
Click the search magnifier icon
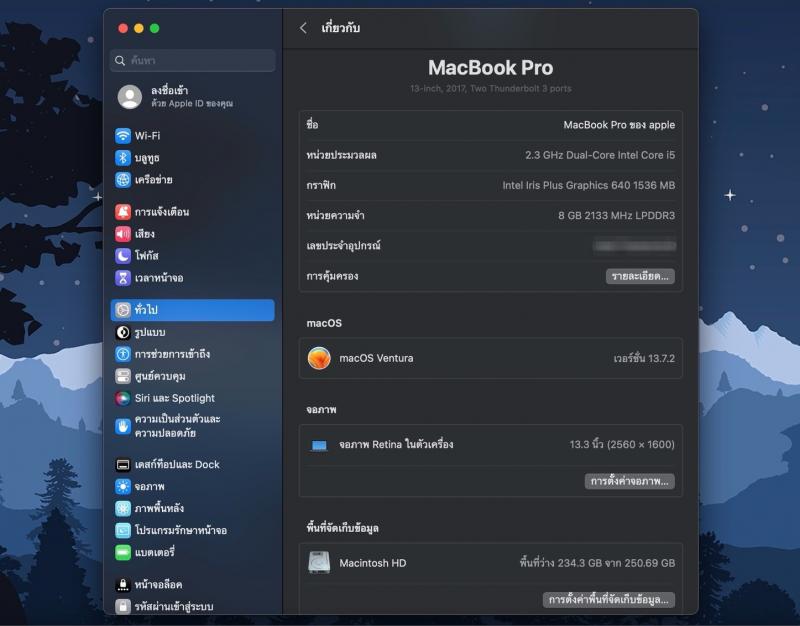(x=120, y=61)
